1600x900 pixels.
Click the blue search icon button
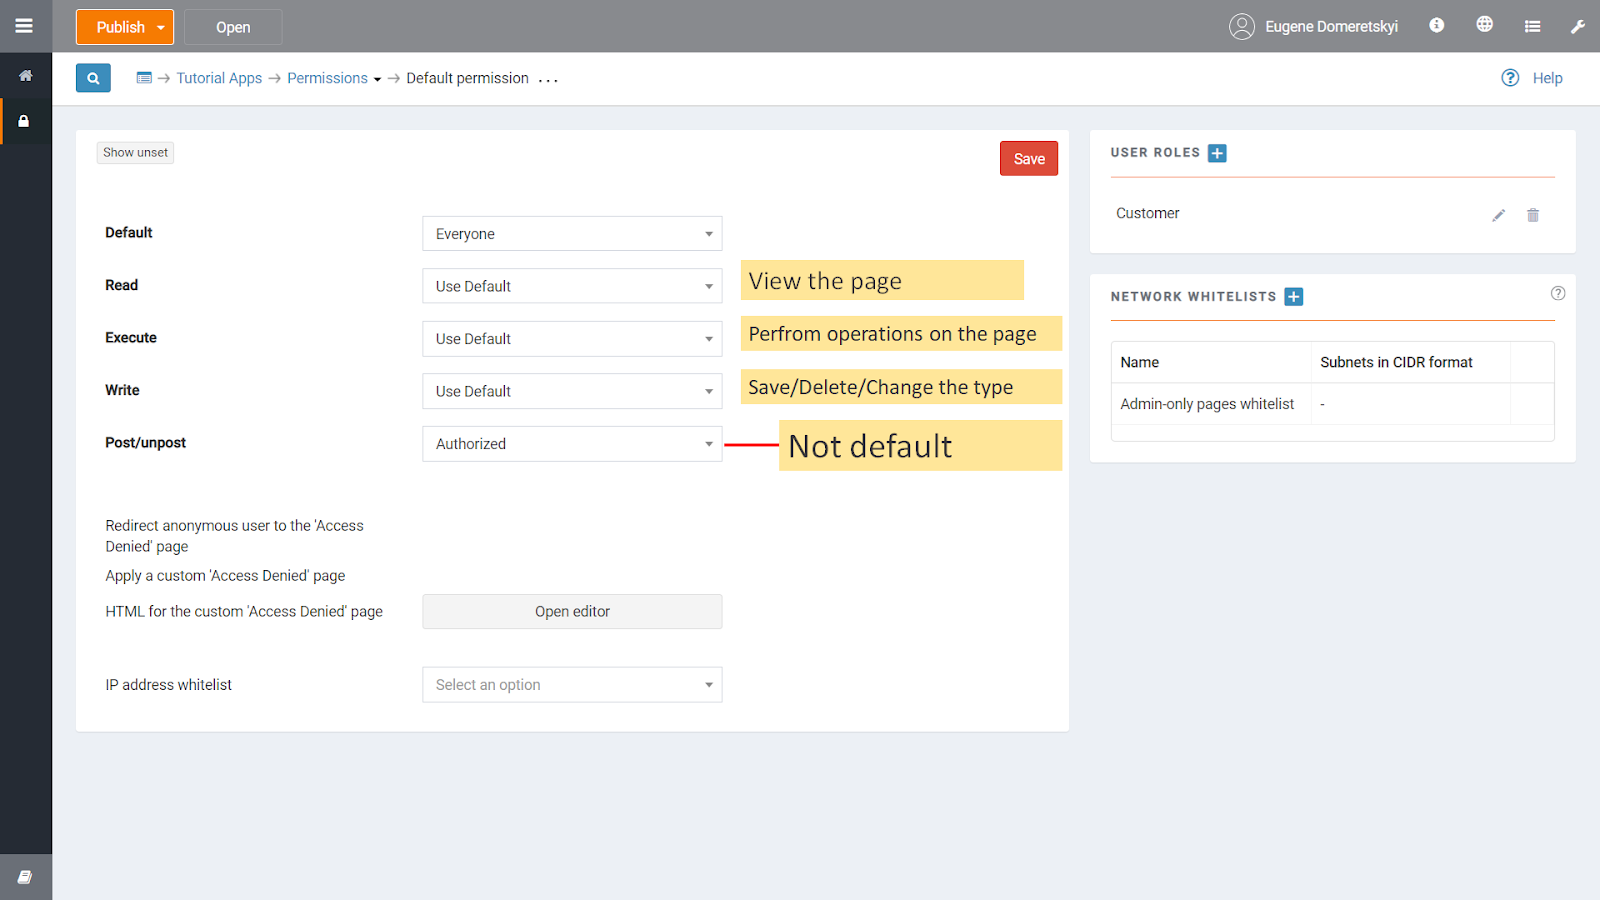click(x=93, y=78)
